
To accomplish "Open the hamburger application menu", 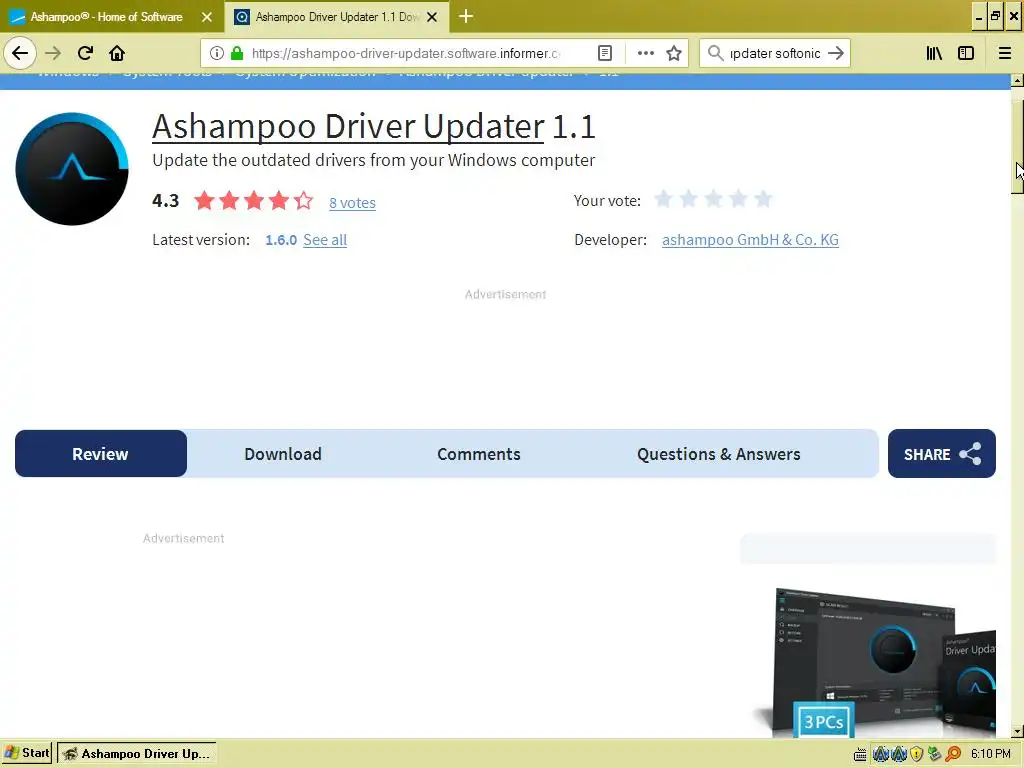I will click(1005, 53).
